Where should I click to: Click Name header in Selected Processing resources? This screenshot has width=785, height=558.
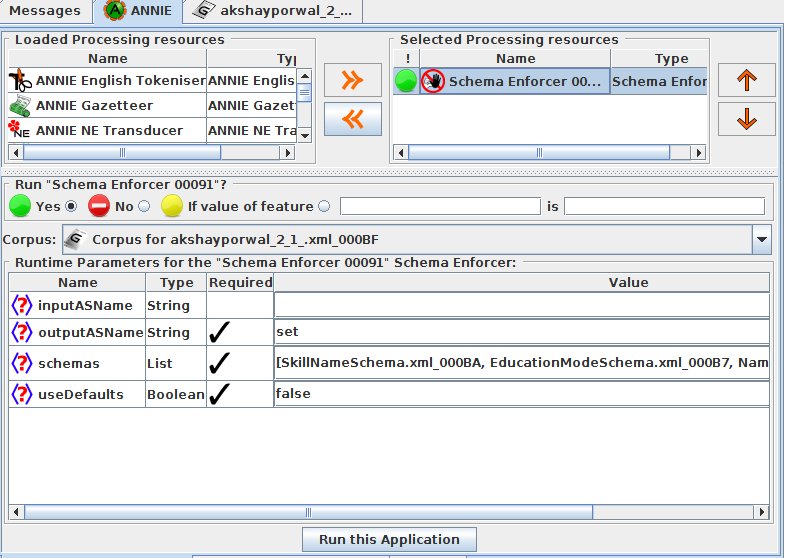pyautogui.click(x=515, y=59)
